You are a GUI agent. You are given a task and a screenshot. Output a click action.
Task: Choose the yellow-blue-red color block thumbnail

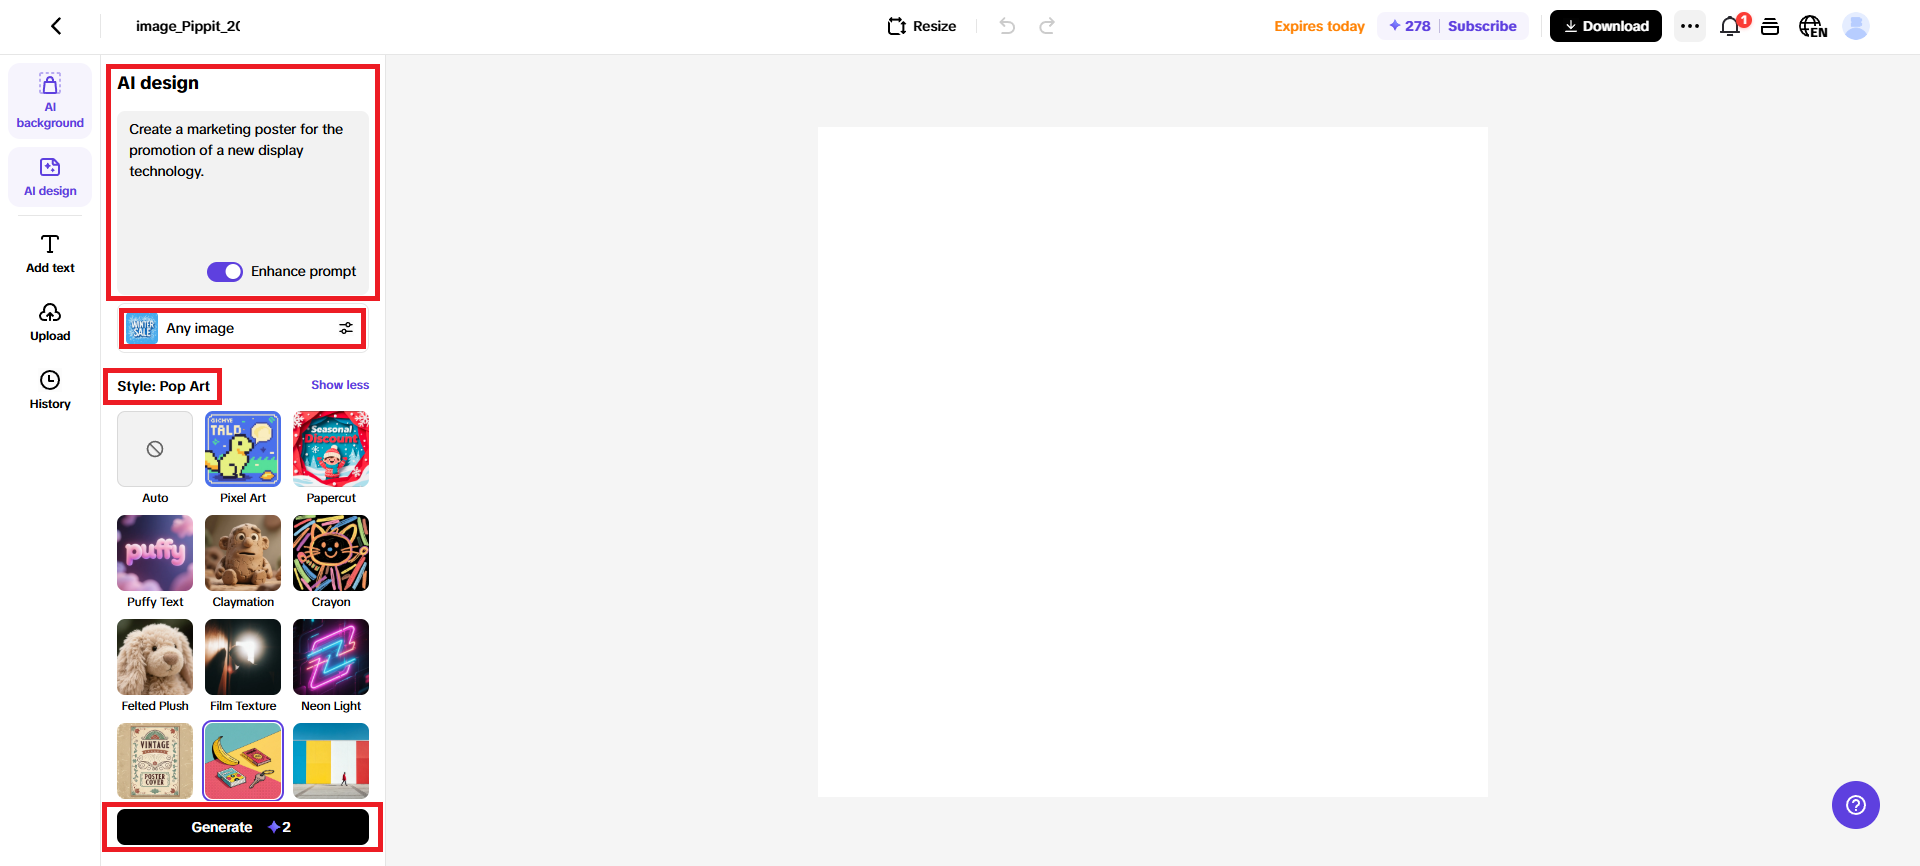pos(331,761)
